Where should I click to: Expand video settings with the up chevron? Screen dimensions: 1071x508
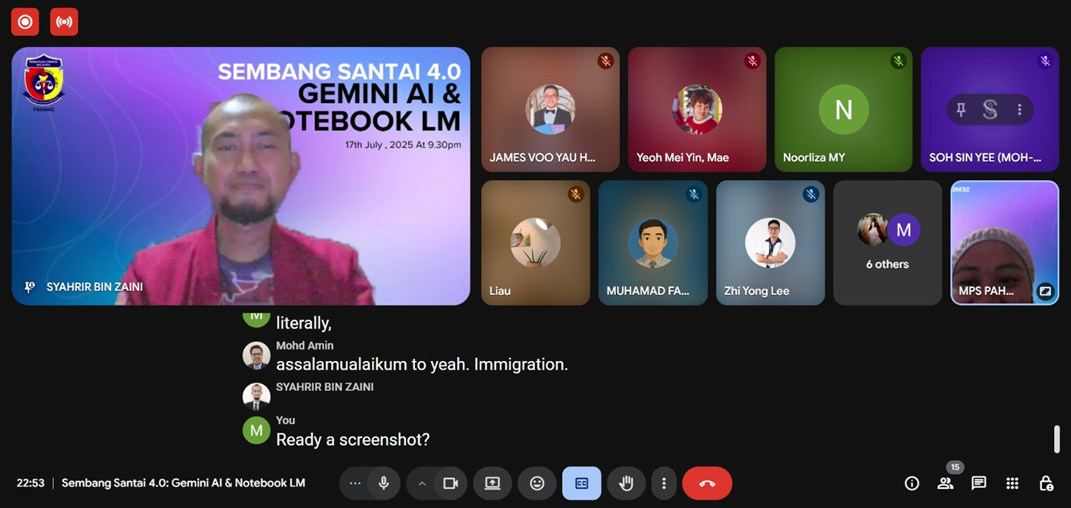click(x=422, y=483)
